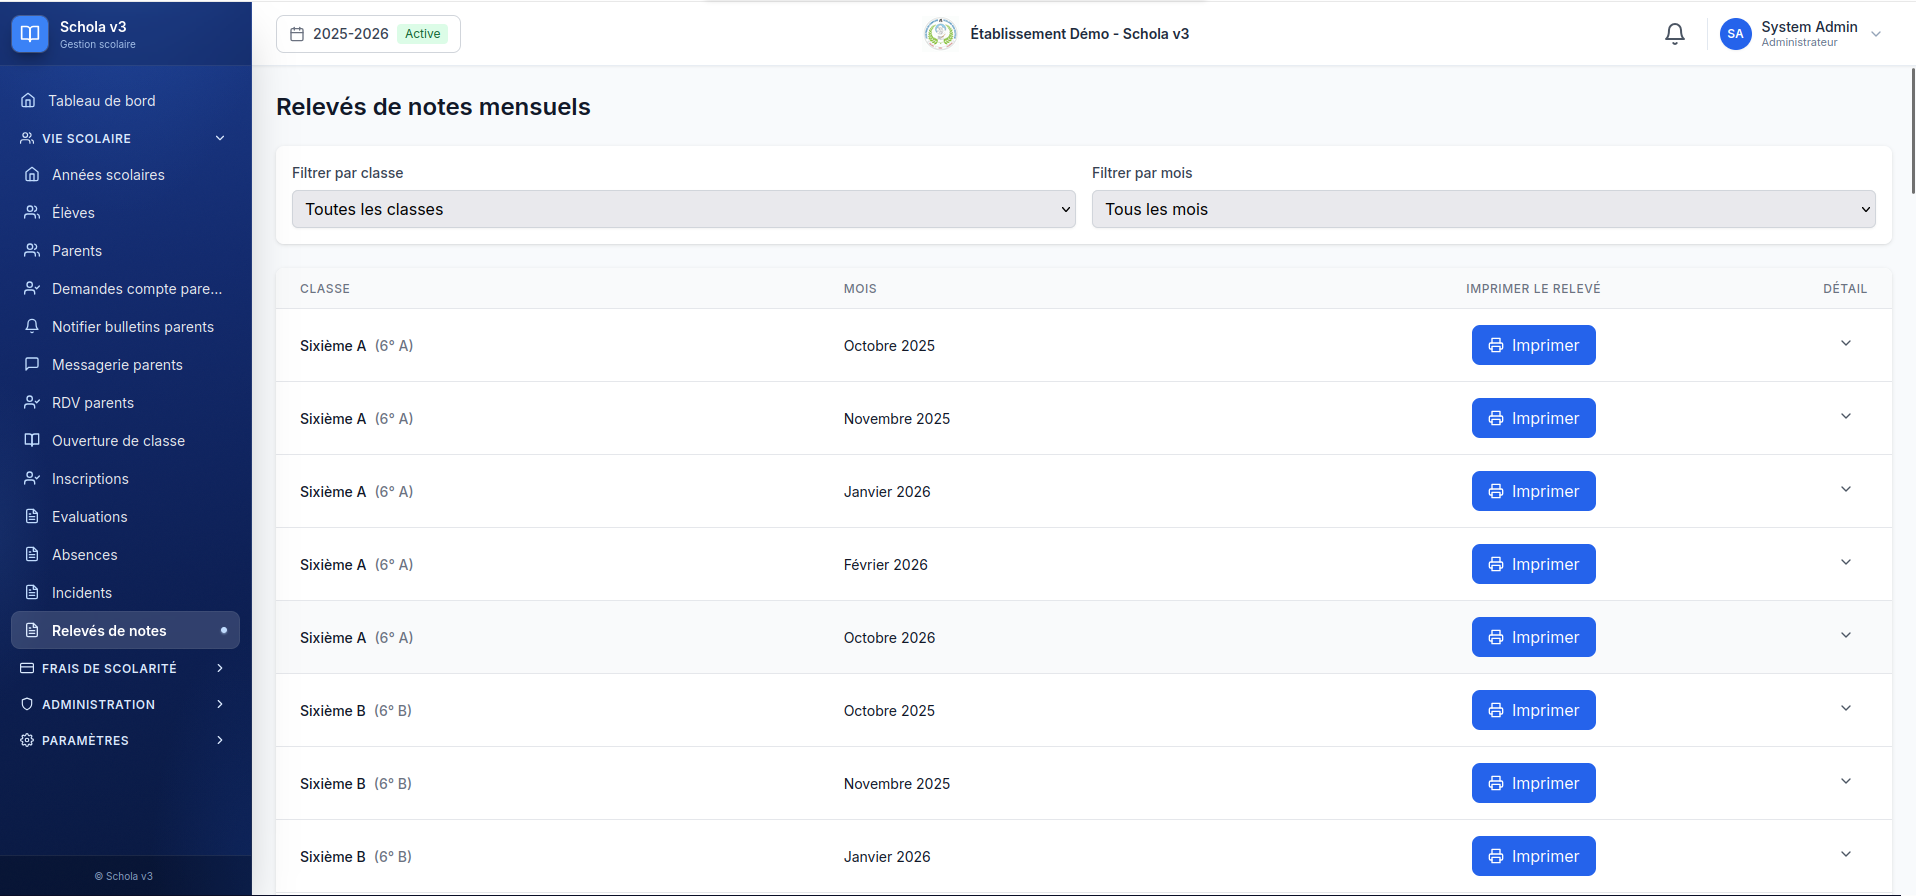The width and height of the screenshot is (1916, 896).
Task: Print Sixième A Octobre 2025 report
Action: (x=1533, y=345)
